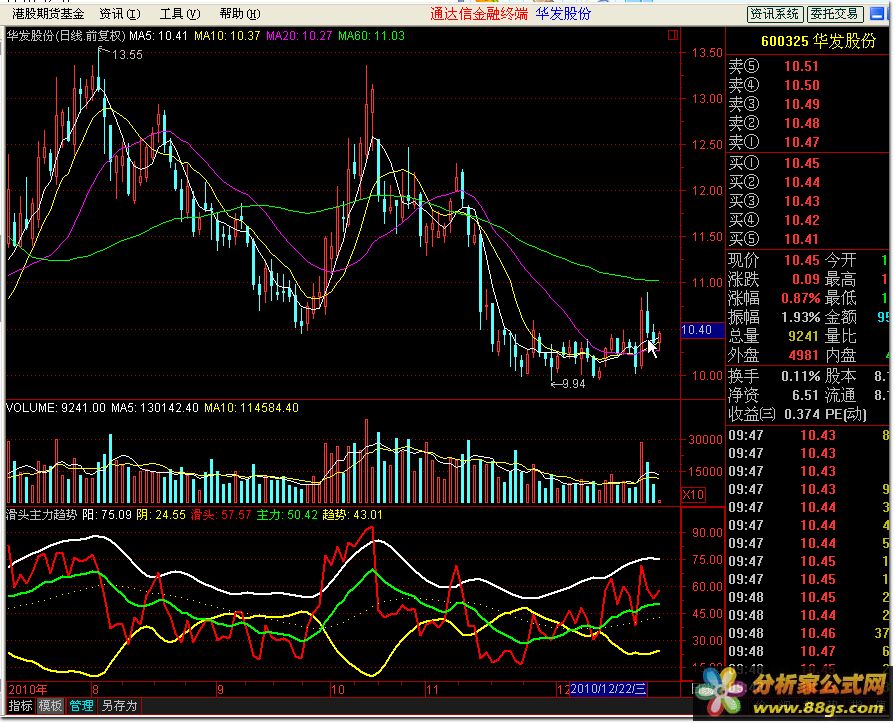
Task: Click the green 主力: 50.42 value
Action: pyautogui.click(x=287, y=515)
